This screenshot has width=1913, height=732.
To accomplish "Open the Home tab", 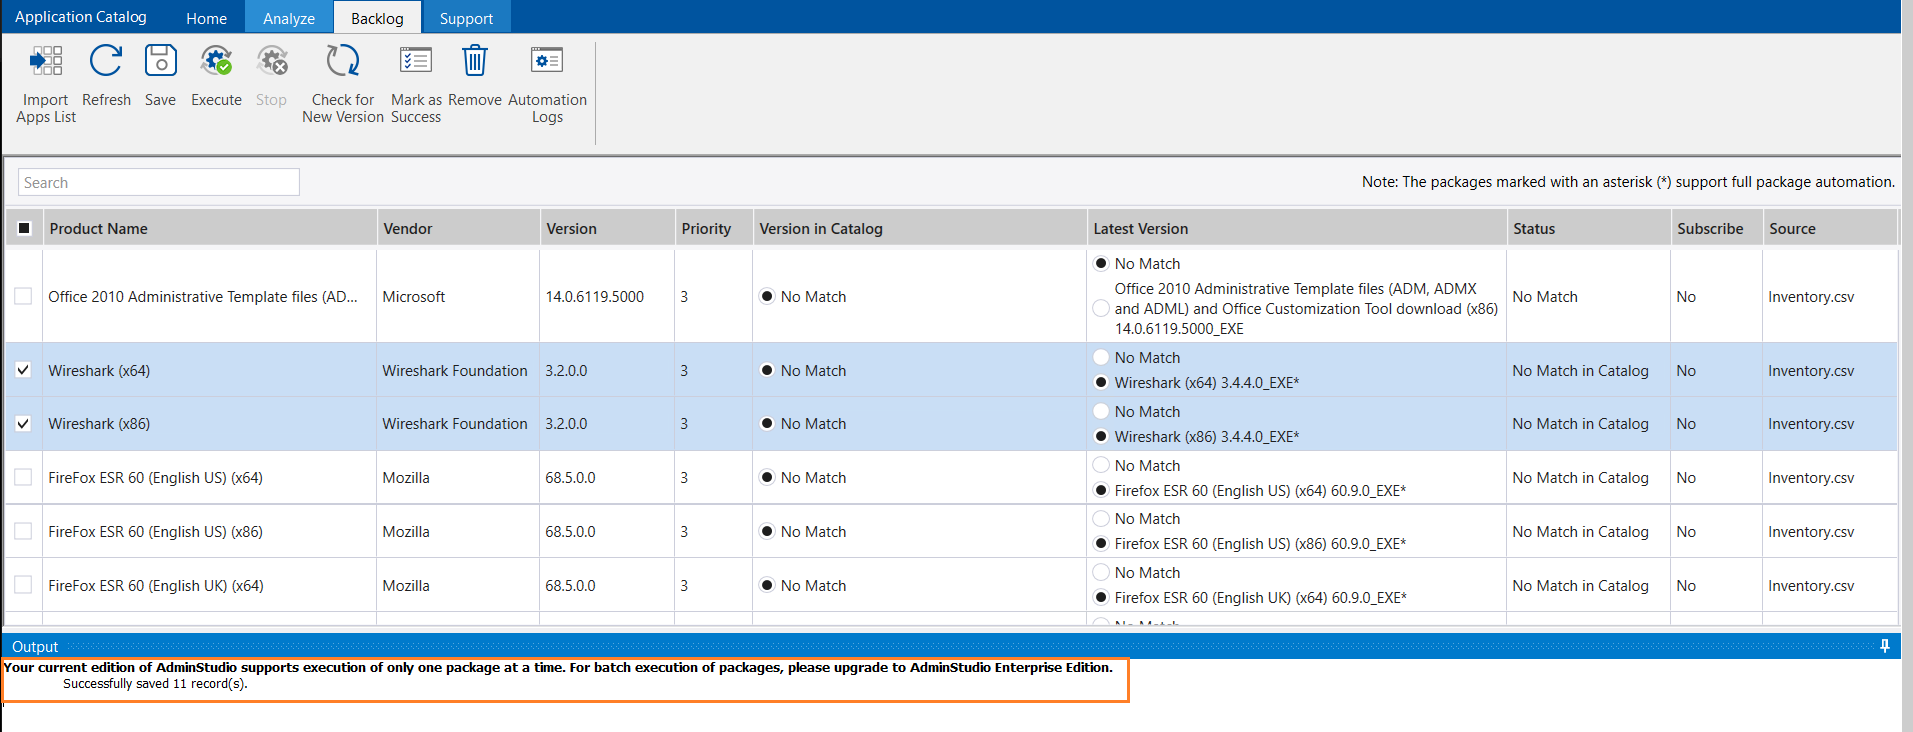I will pos(206,18).
